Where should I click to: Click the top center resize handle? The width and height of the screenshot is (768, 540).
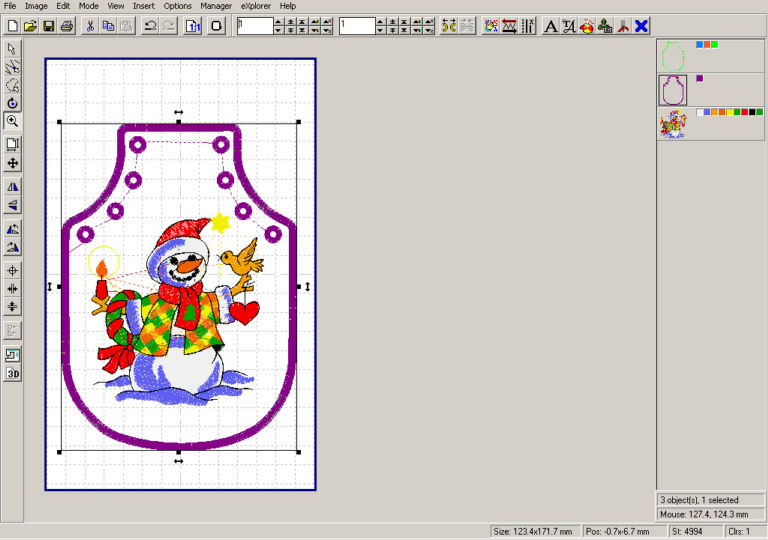(x=179, y=122)
